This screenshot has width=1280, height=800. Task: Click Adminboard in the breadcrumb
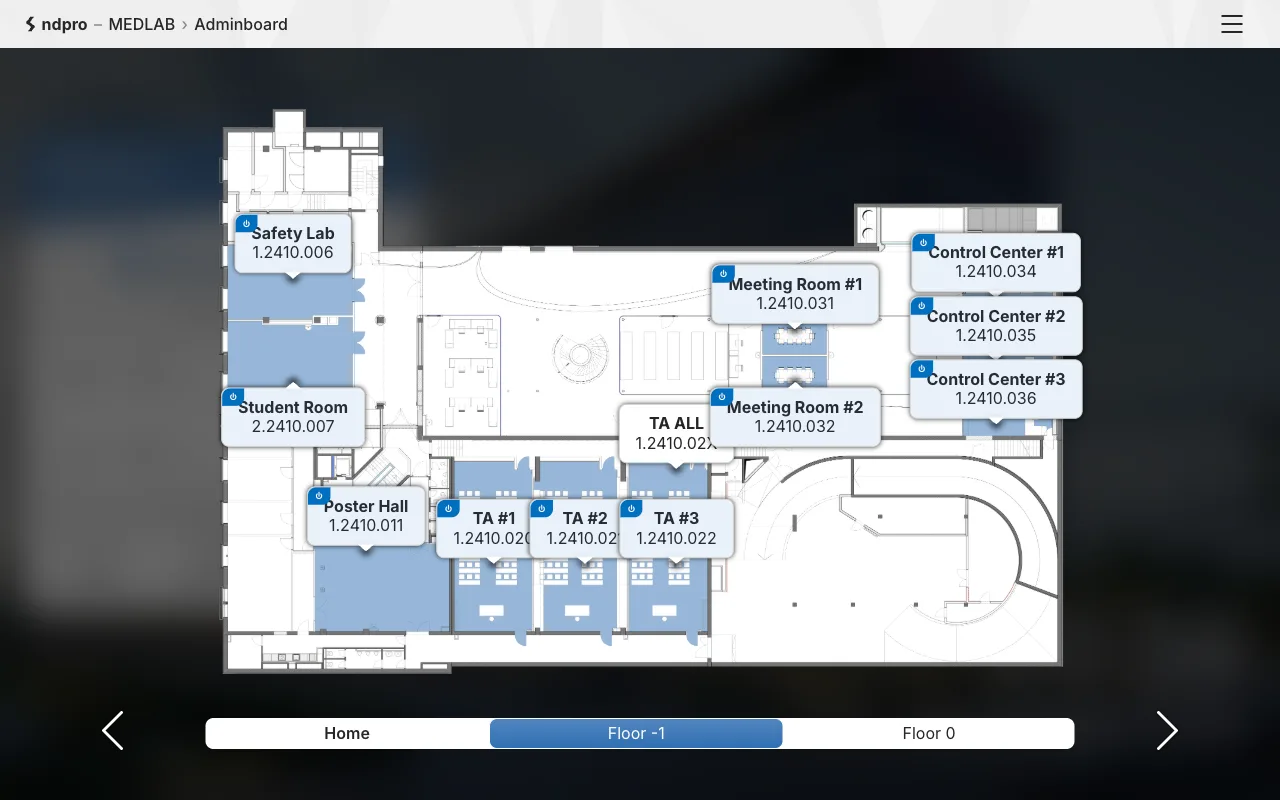coord(241,24)
